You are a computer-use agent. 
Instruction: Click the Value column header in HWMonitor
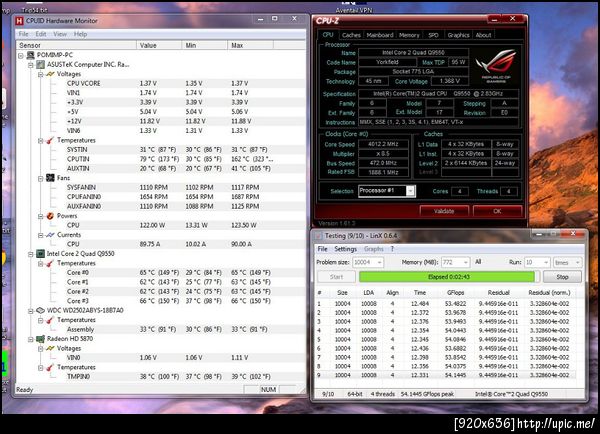coord(159,45)
